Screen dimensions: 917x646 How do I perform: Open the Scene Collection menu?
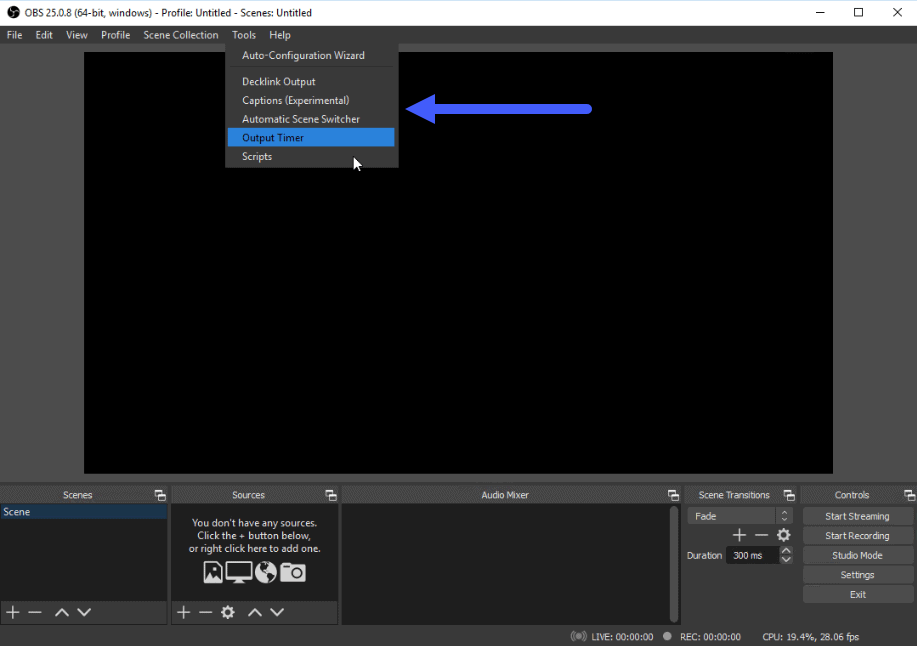181,35
